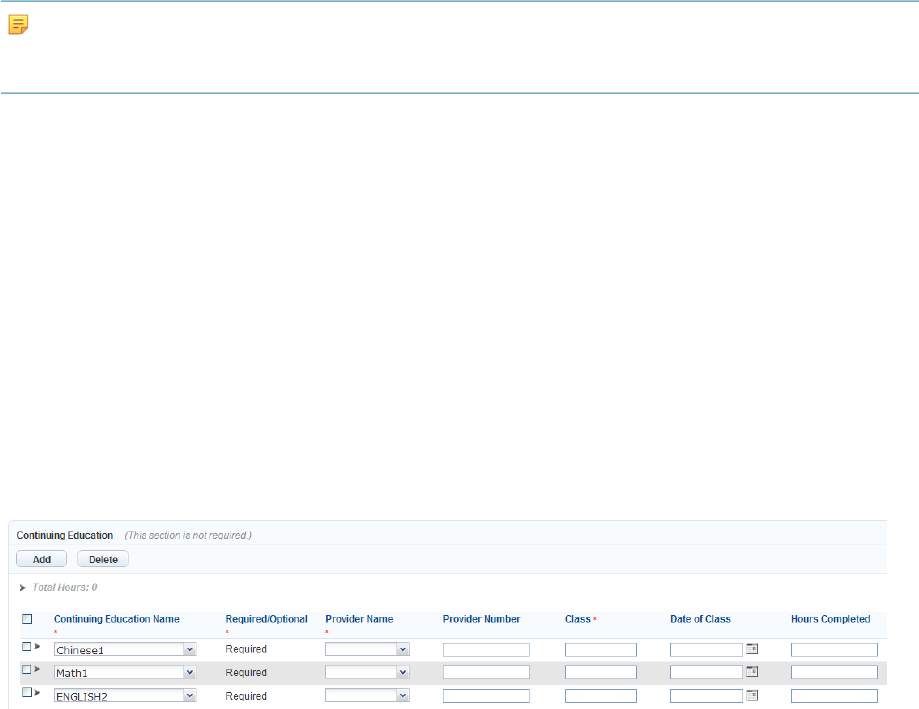This screenshot has height=709, width=919.
Task: Sort by Continuing Education Name header
Action: click(x=117, y=619)
